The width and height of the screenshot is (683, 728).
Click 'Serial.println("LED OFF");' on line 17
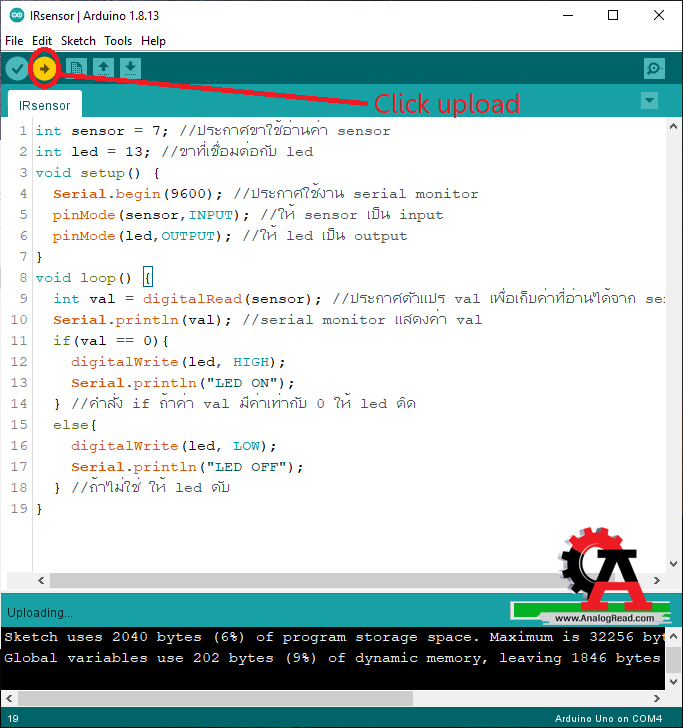(x=187, y=467)
